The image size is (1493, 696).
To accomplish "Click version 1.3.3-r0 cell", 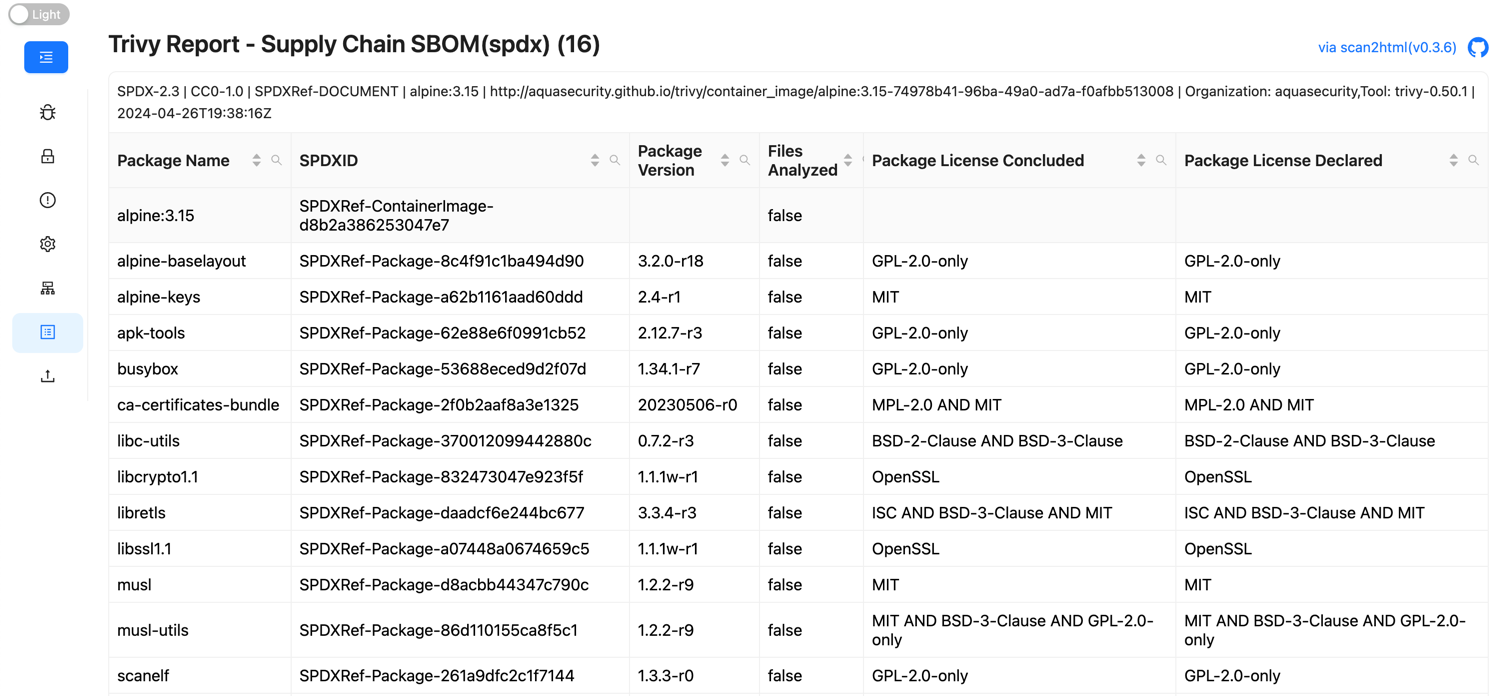I will pos(694,676).
